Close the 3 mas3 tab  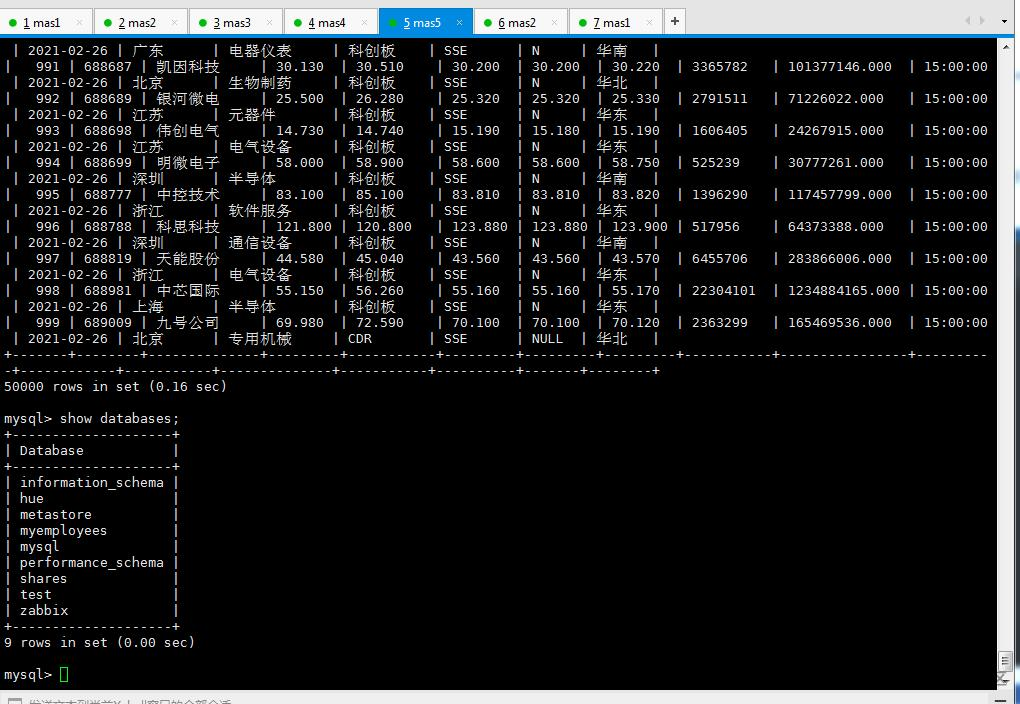269,23
